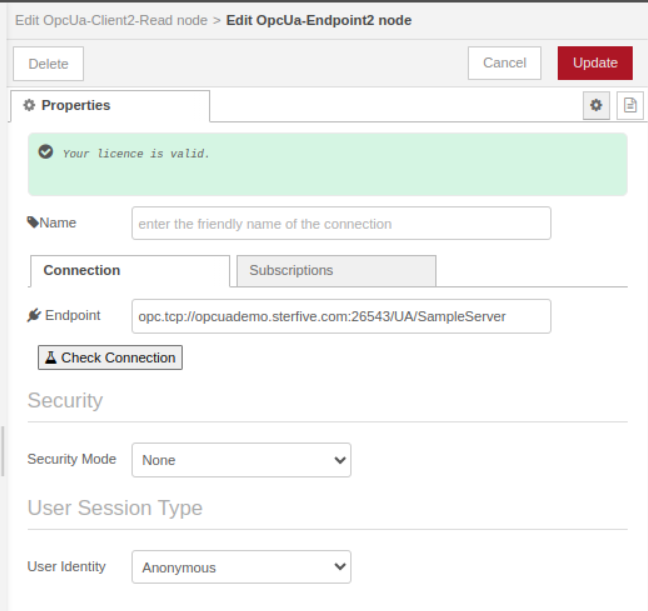Test endpoint with Check Connection button
Screen dimensions: 648x611
[110, 358]
